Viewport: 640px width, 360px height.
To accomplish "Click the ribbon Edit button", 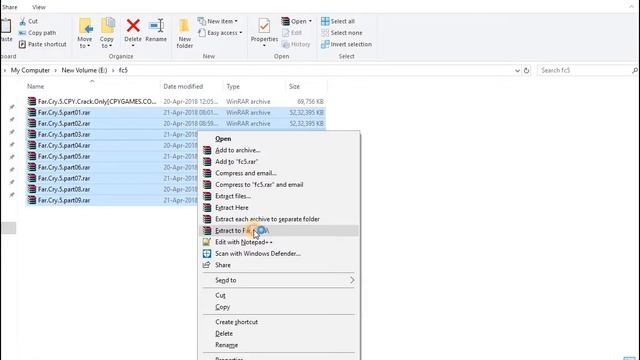I will 292,33.
